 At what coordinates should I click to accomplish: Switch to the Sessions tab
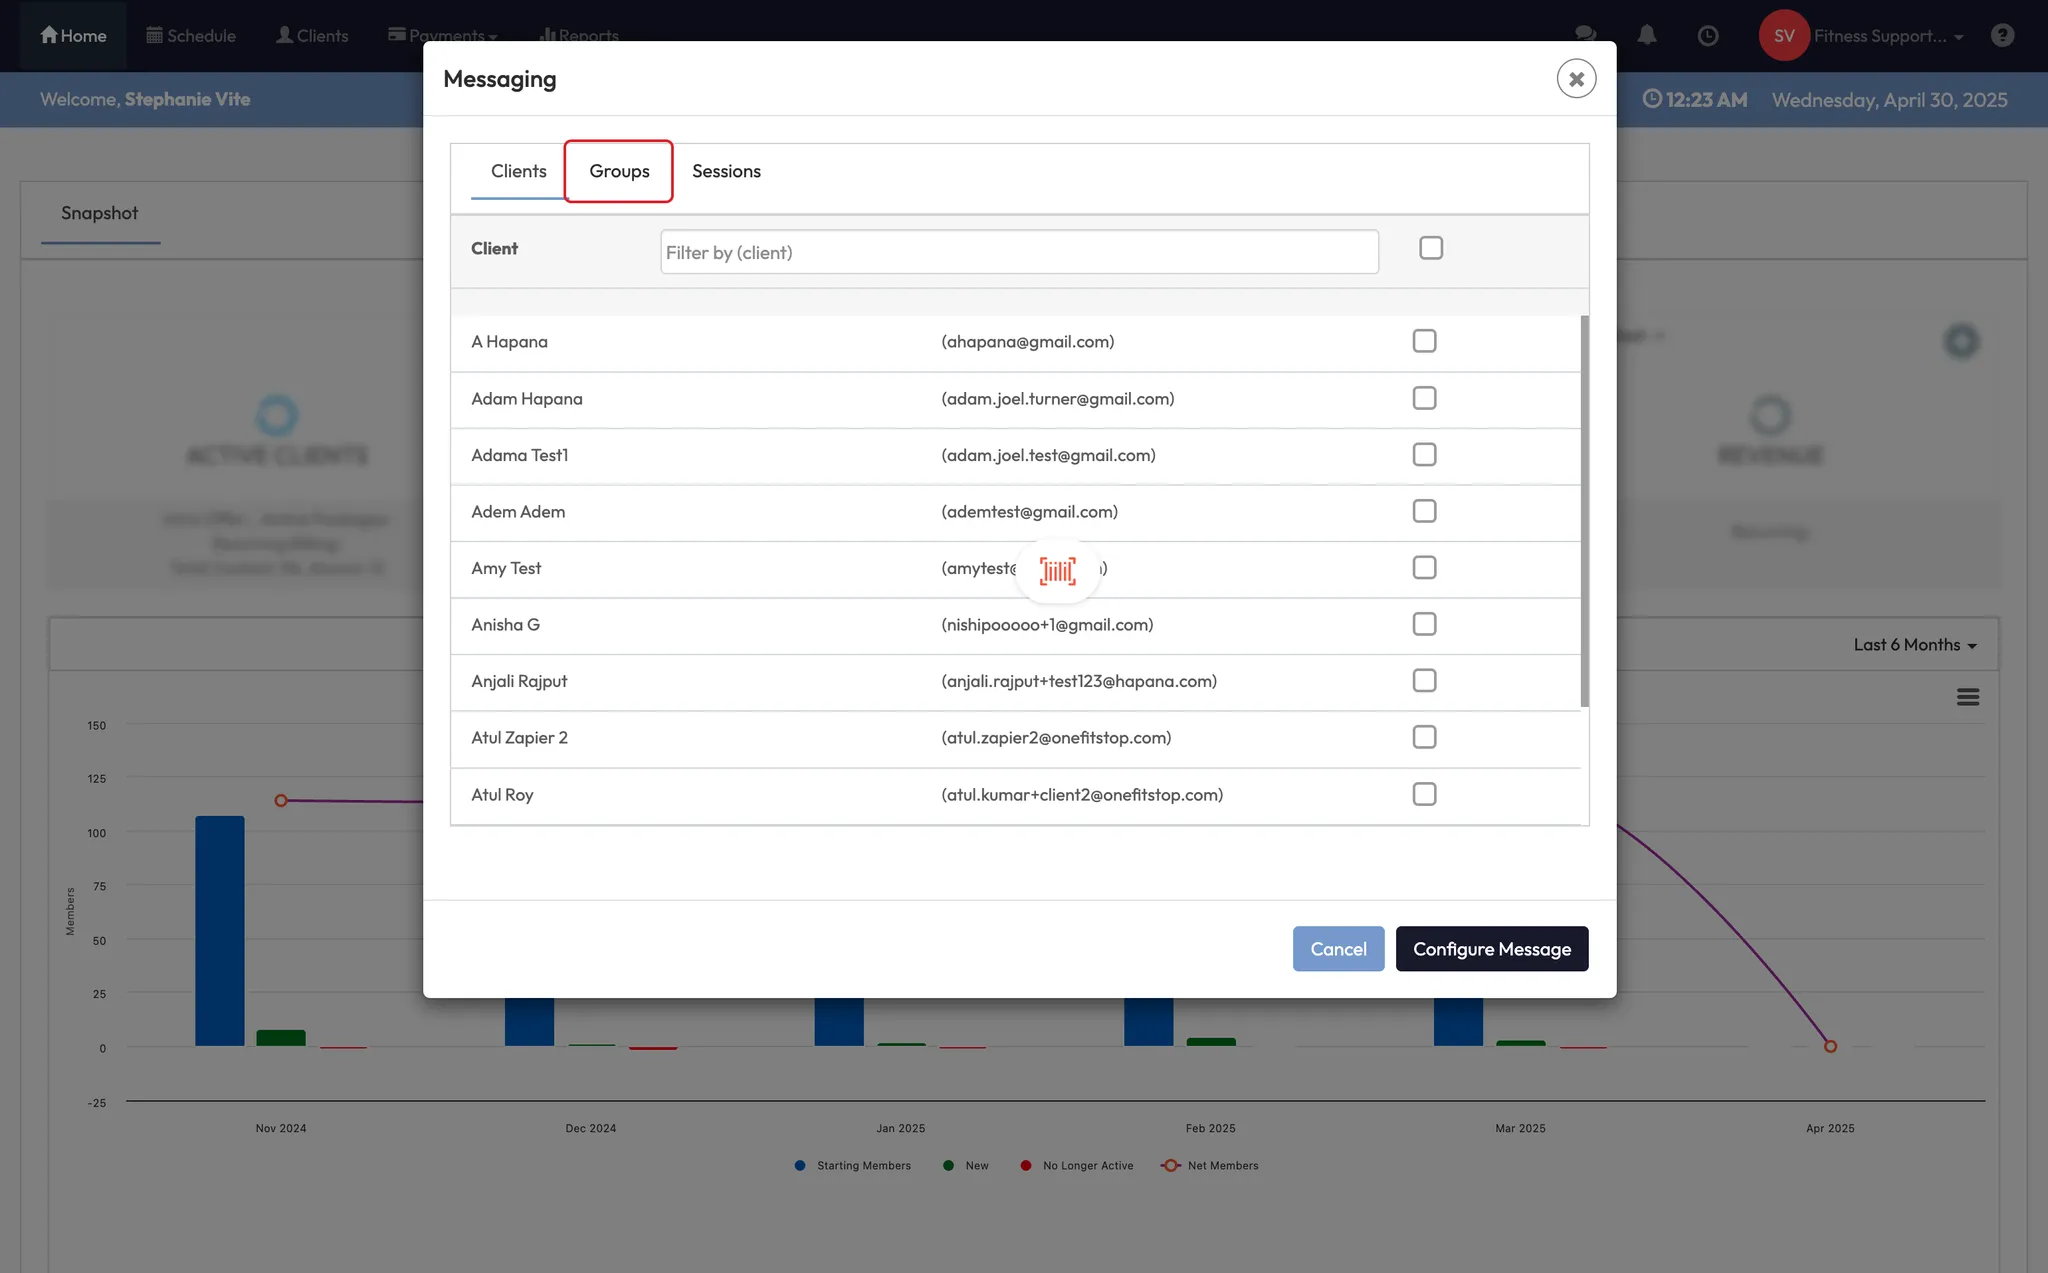click(726, 171)
